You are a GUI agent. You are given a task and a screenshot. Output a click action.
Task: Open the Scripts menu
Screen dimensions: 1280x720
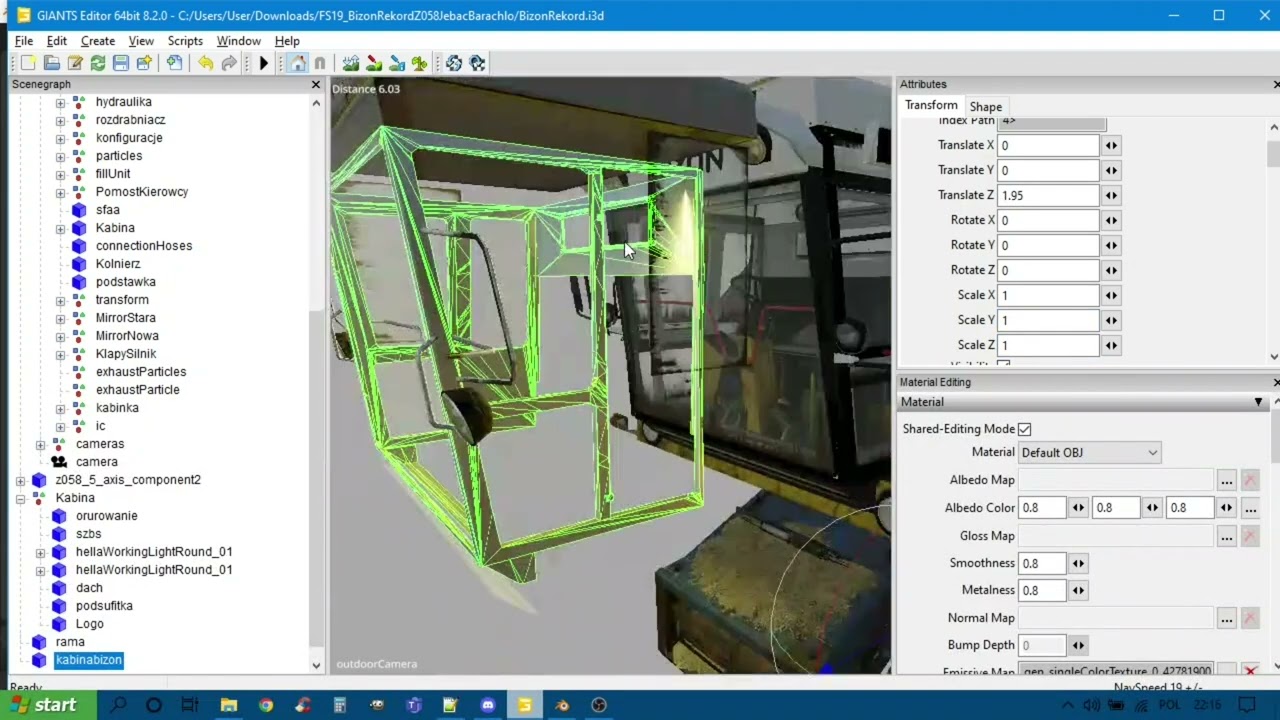point(185,41)
